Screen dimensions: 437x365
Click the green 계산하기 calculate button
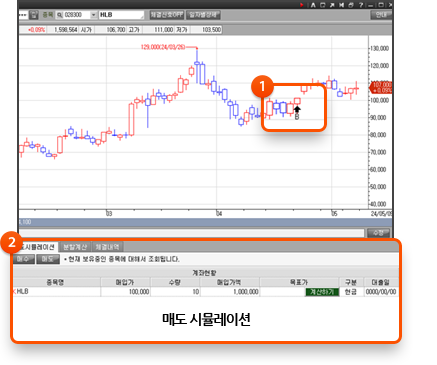(322, 292)
